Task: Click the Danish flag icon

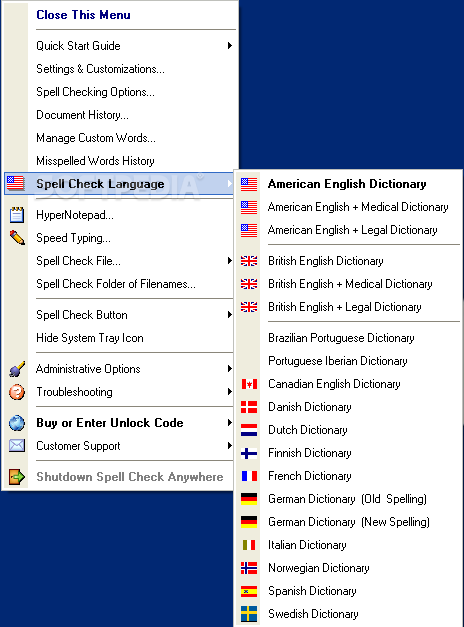Action: point(249,407)
